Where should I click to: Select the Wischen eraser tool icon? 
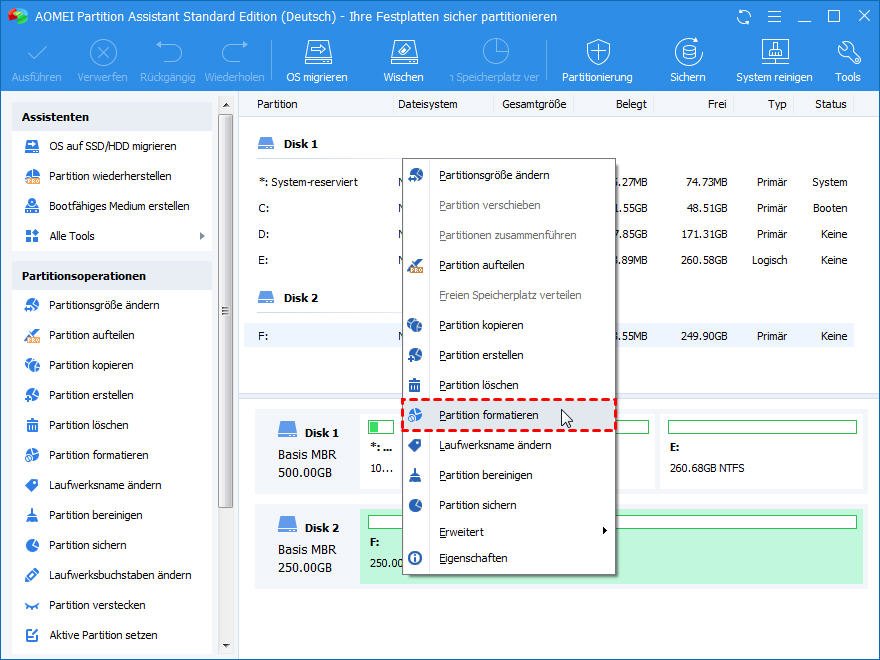pyautogui.click(x=402, y=53)
